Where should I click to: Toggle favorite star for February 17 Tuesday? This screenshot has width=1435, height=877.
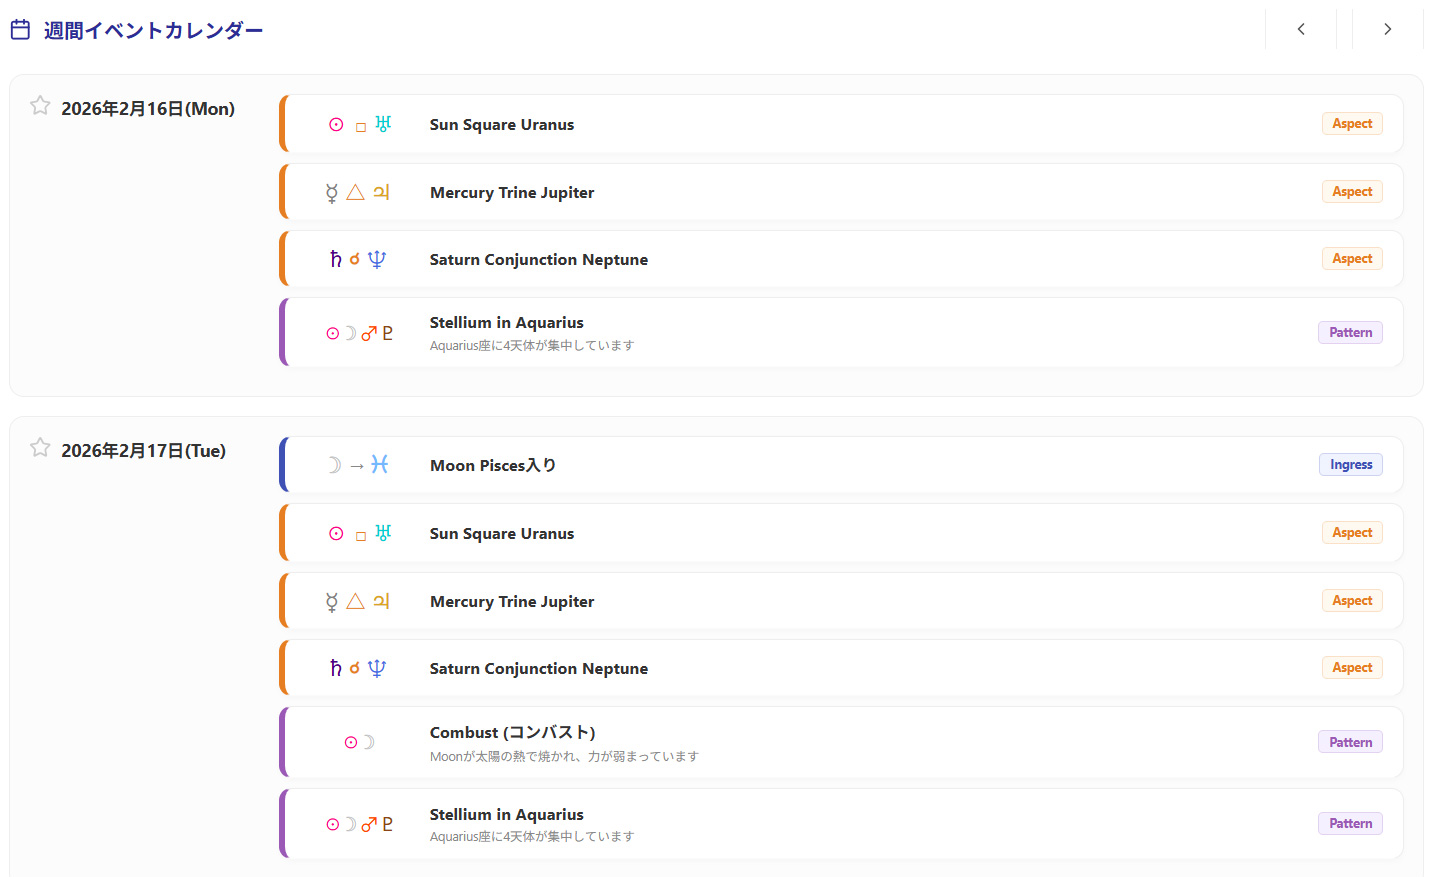point(40,448)
